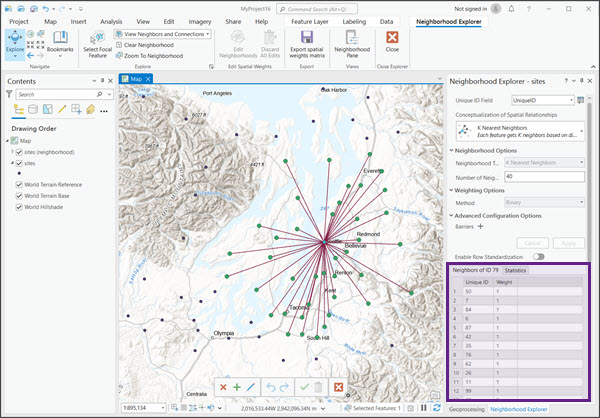Open the Analysis ribbon tab
This screenshot has height=418, width=600.
click(111, 20)
